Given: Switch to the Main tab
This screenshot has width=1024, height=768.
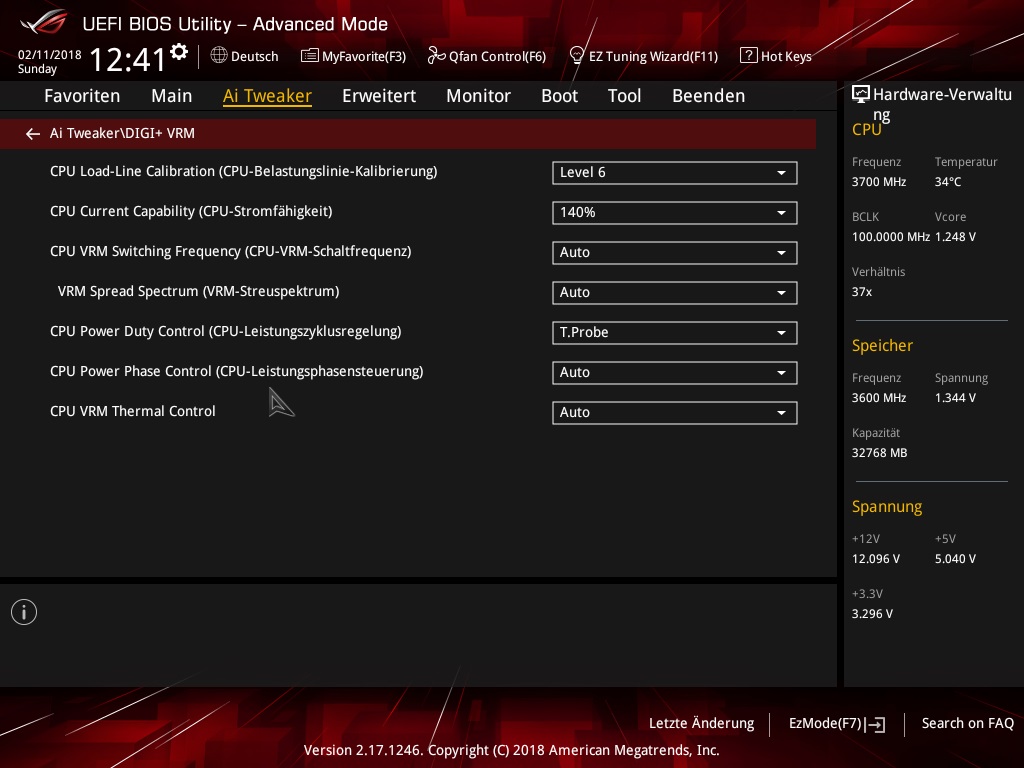Looking at the screenshot, I should click(172, 96).
